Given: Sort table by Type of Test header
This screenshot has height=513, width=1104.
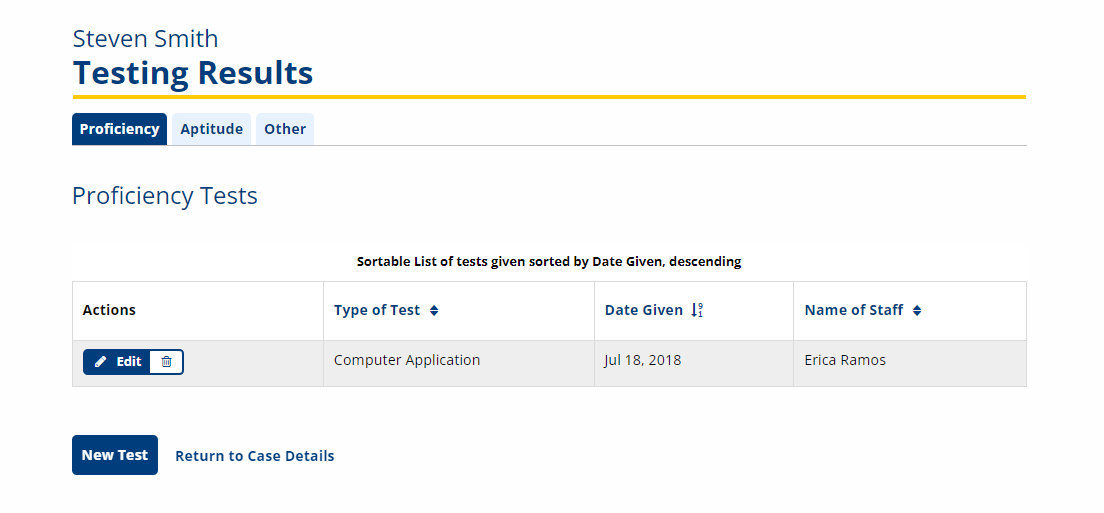Looking at the screenshot, I should coord(377,310).
